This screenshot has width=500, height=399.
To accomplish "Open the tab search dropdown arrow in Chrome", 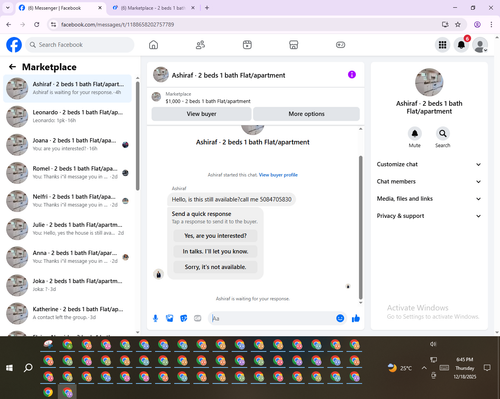I will (8, 8).
